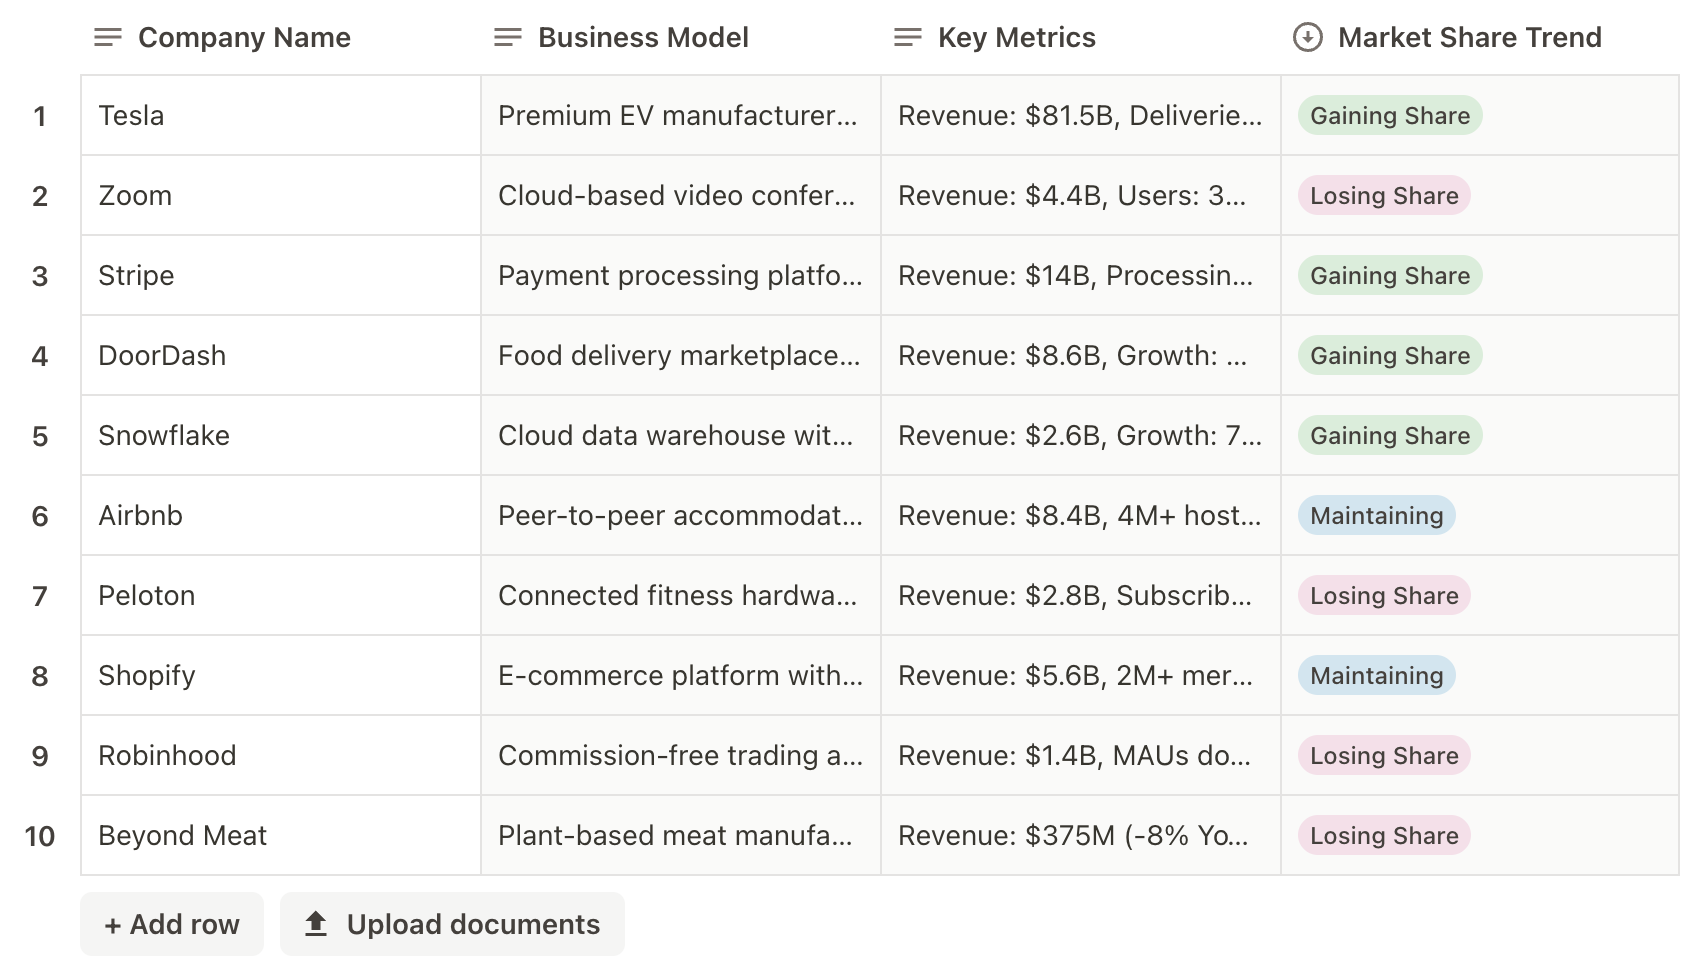
Task: Click Zoom's Losing Share tag
Action: [1384, 195]
